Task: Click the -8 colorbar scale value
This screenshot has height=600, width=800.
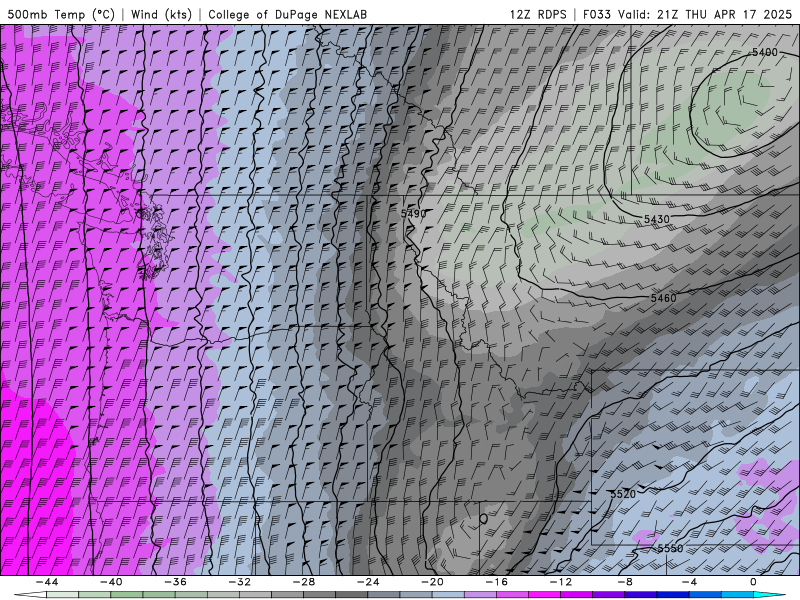Action: click(626, 582)
